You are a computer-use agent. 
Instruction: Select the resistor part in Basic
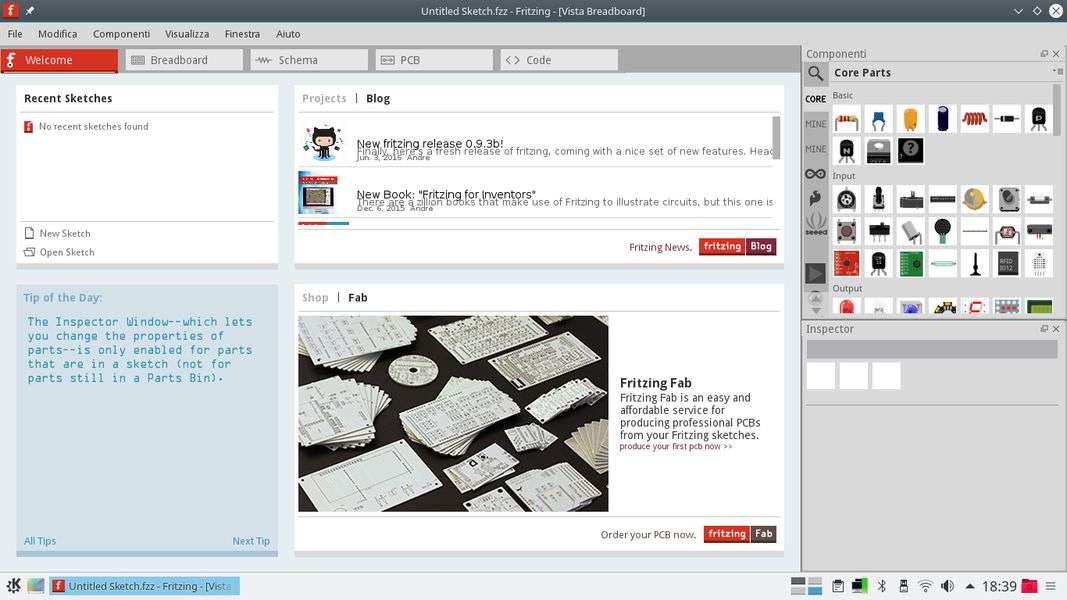pyautogui.click(x=847, y=120)
